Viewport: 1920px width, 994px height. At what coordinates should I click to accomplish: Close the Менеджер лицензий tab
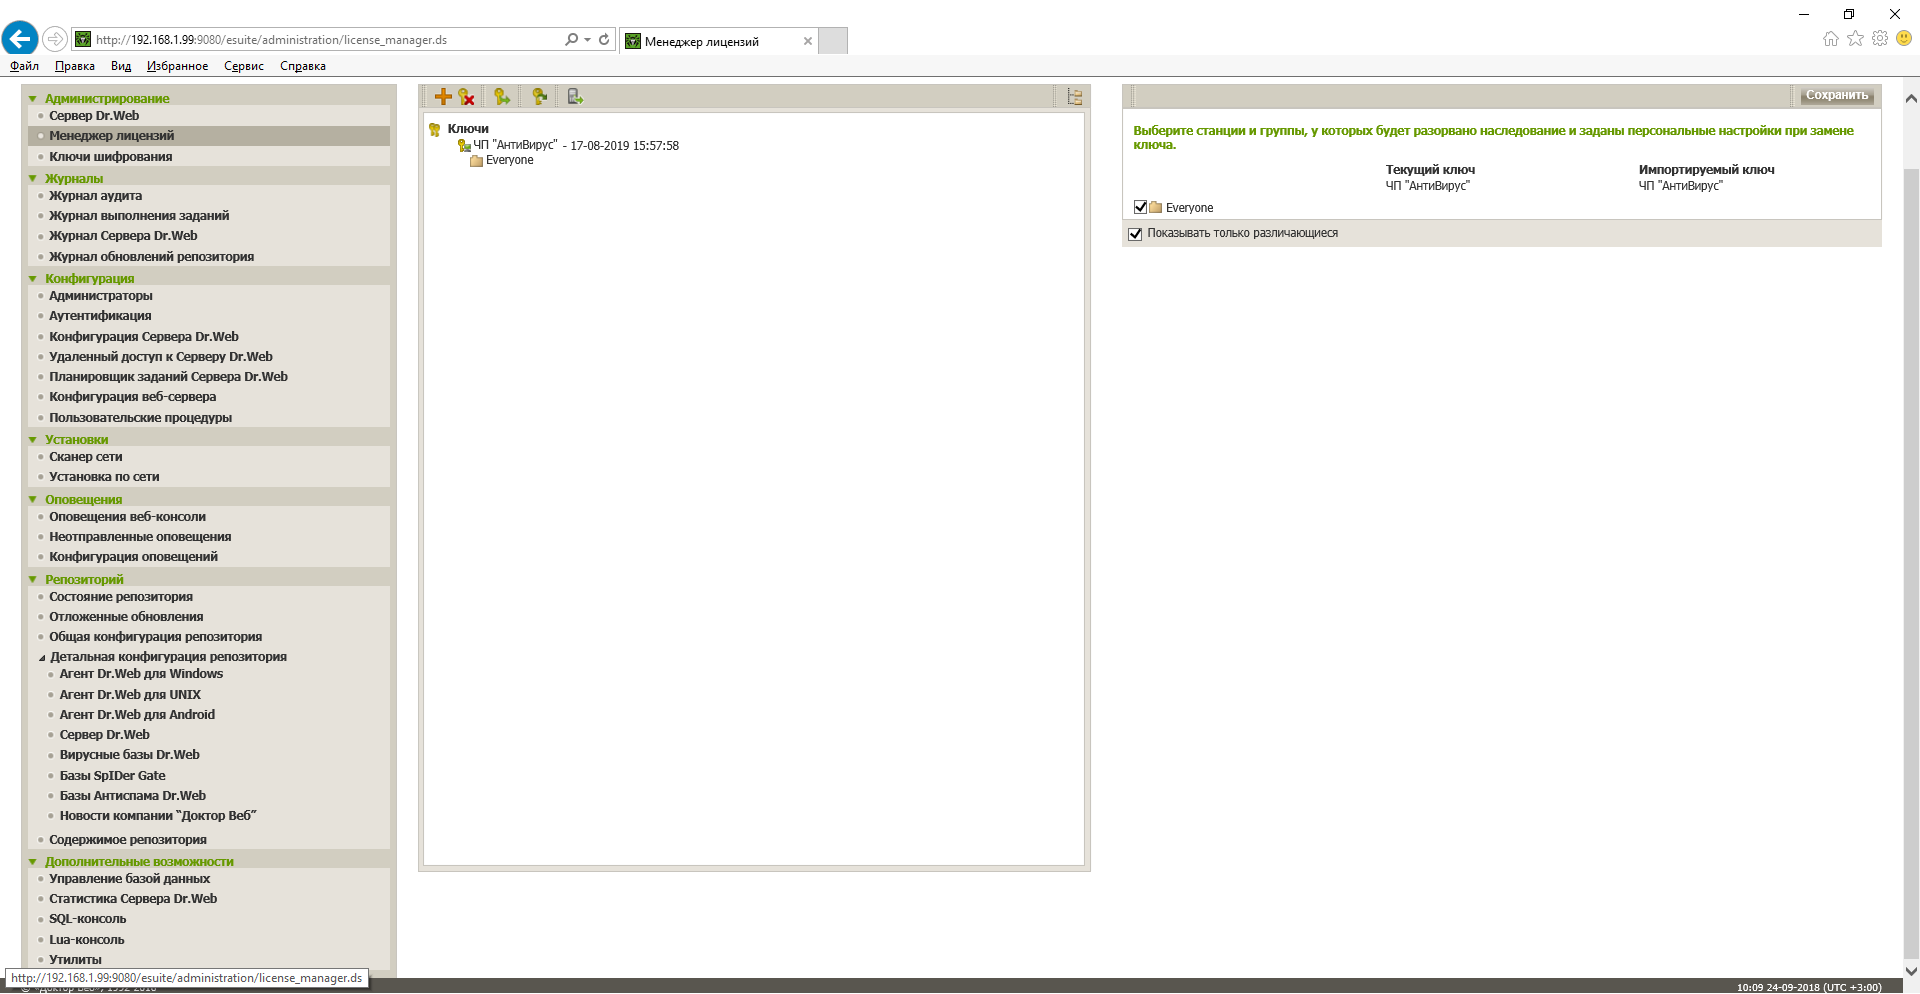click(x=808, y=41)
